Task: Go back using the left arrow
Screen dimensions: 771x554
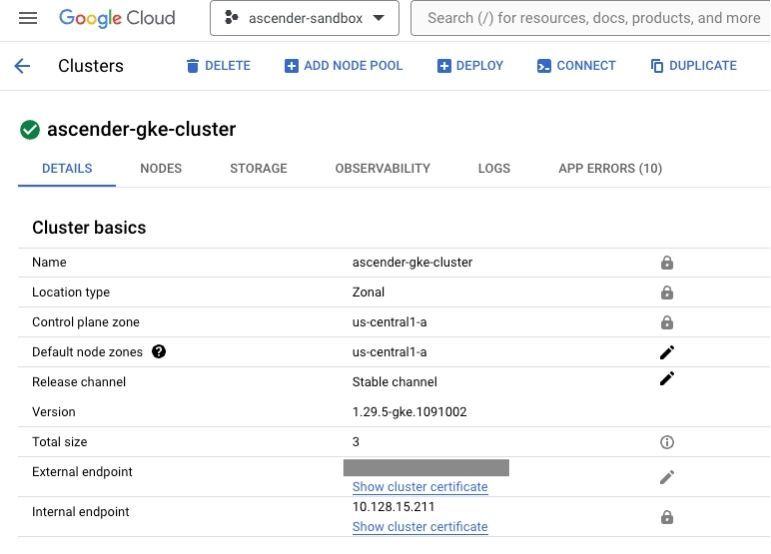Action: pyautogui.click(x=23, y=65)
